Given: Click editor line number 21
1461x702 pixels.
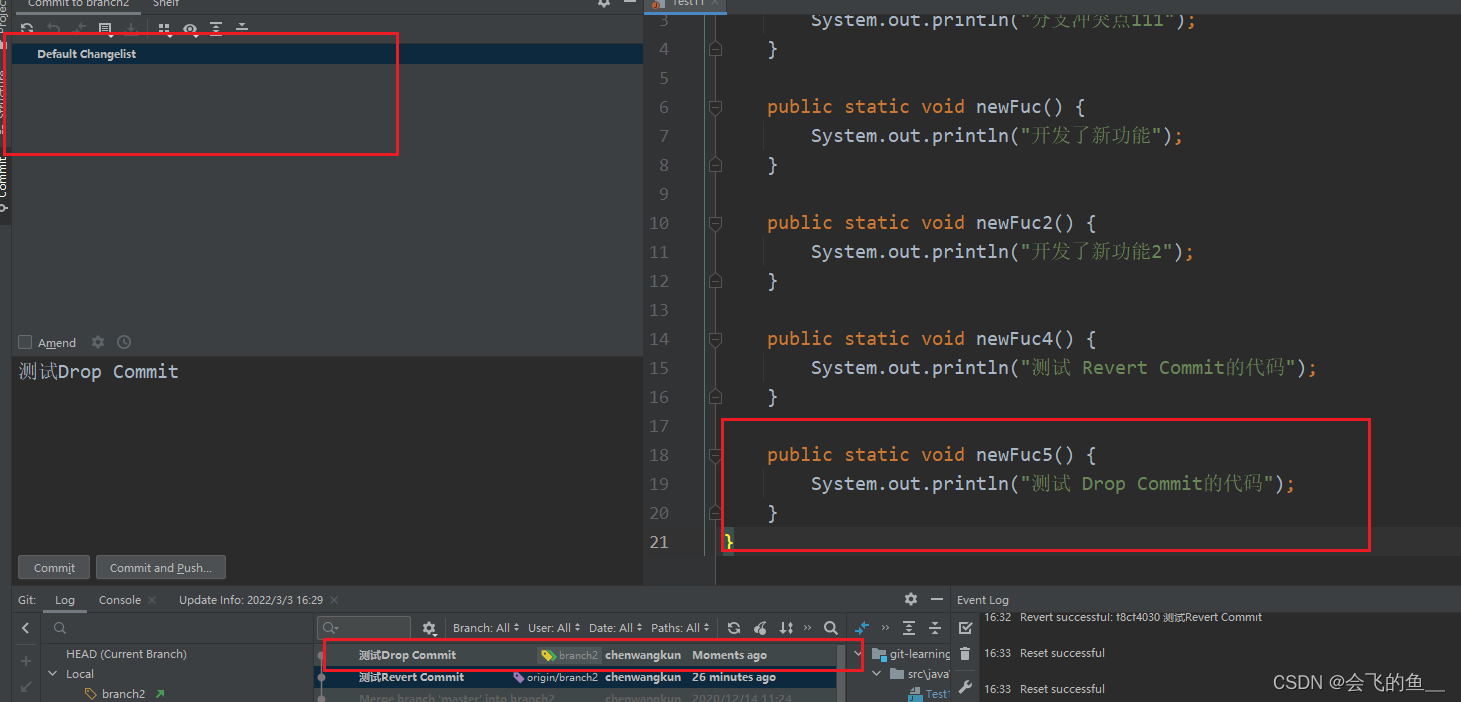Looking at the screenshot, I should click(x=658, y=542).
